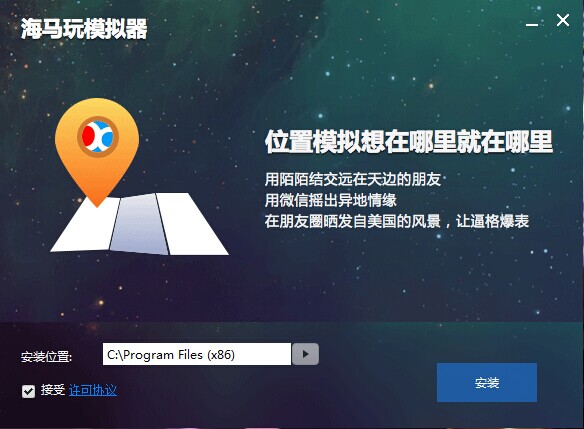
Task: Click the blue 安装 button
Action: (x=487, y=382)
